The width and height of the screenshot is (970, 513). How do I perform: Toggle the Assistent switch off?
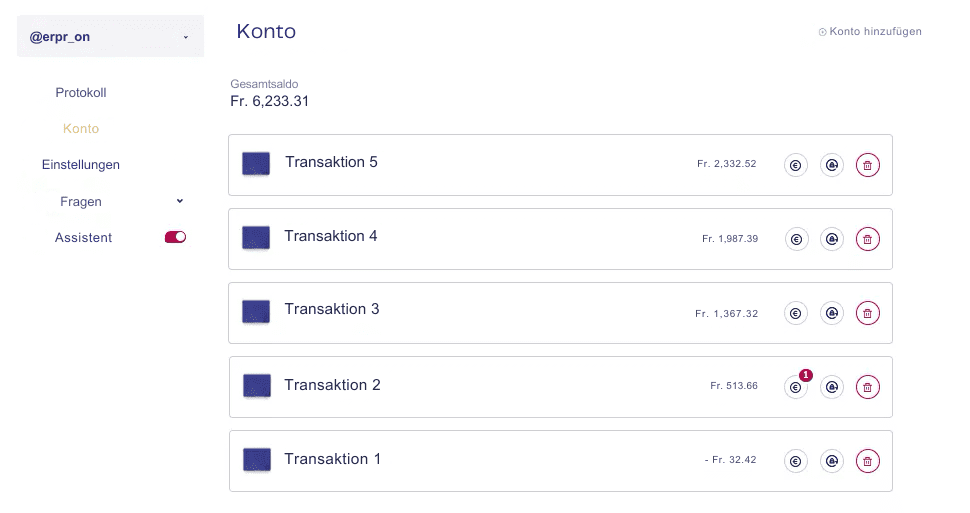tap(175, 237)
